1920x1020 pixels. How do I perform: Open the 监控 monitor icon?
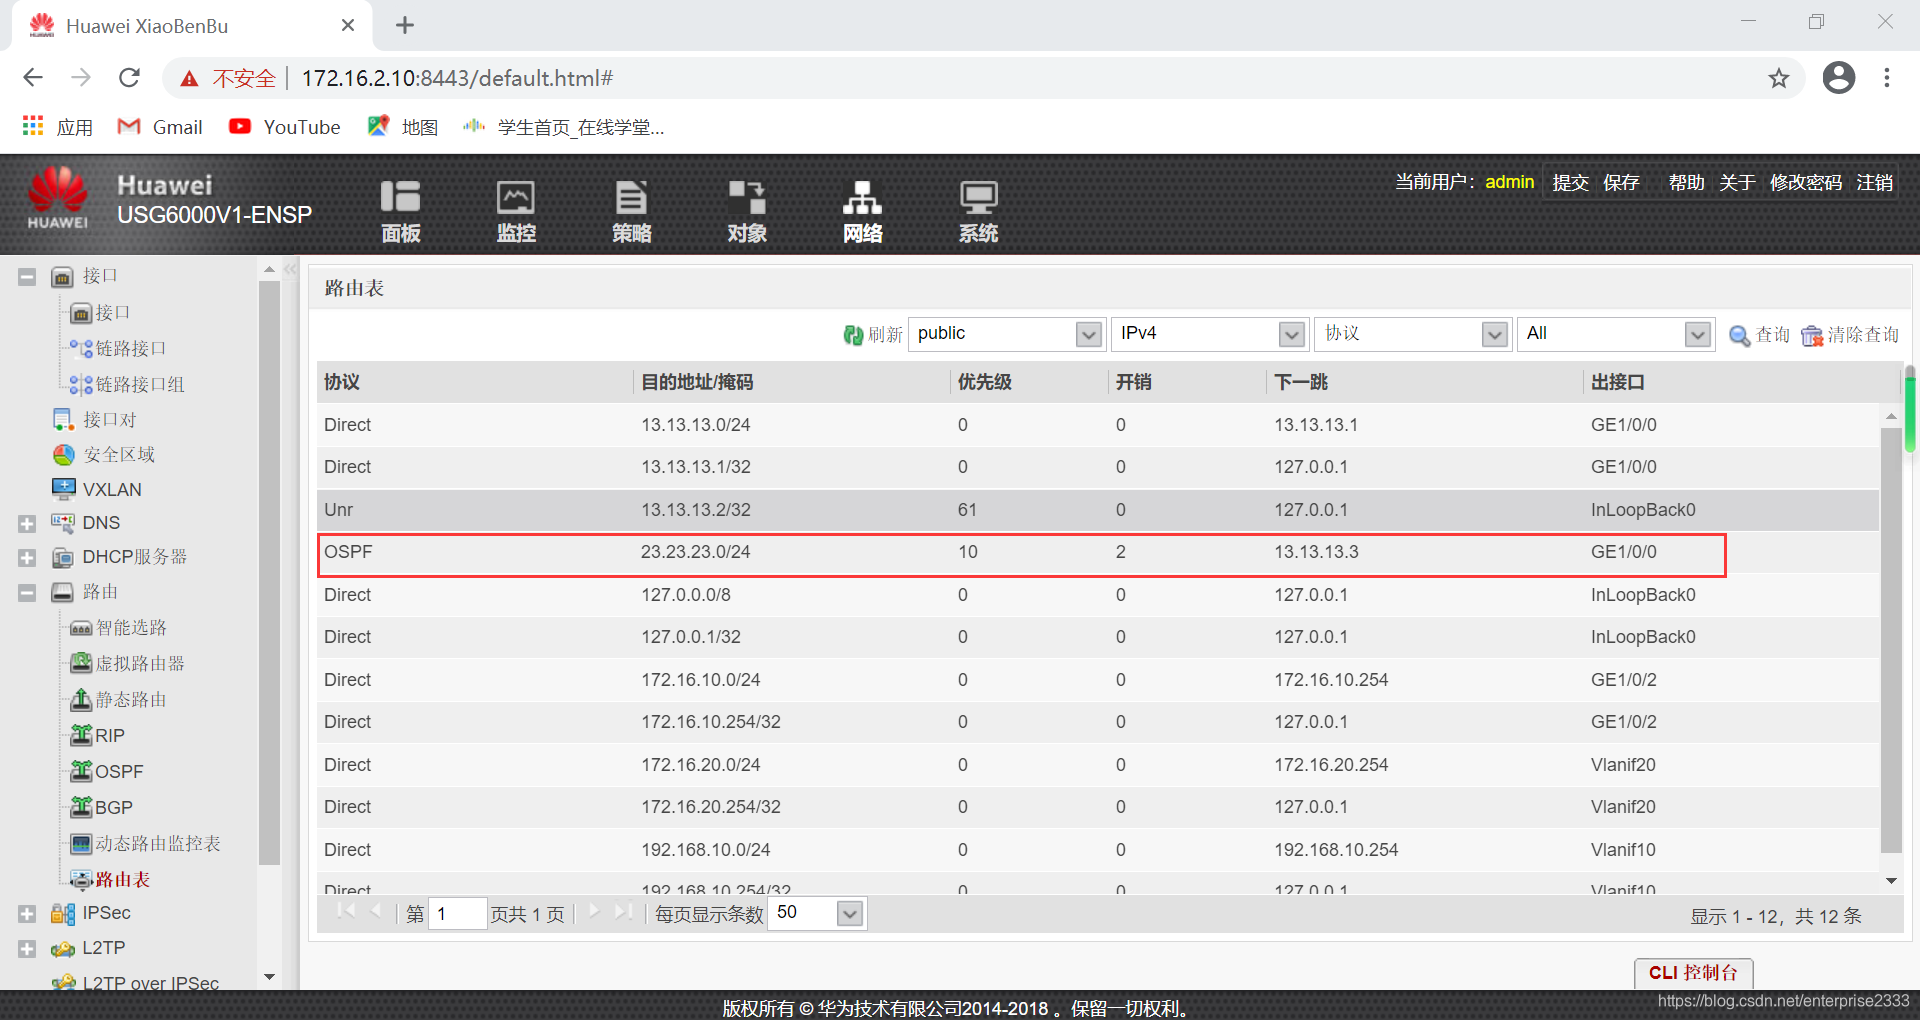coord(516,211)
